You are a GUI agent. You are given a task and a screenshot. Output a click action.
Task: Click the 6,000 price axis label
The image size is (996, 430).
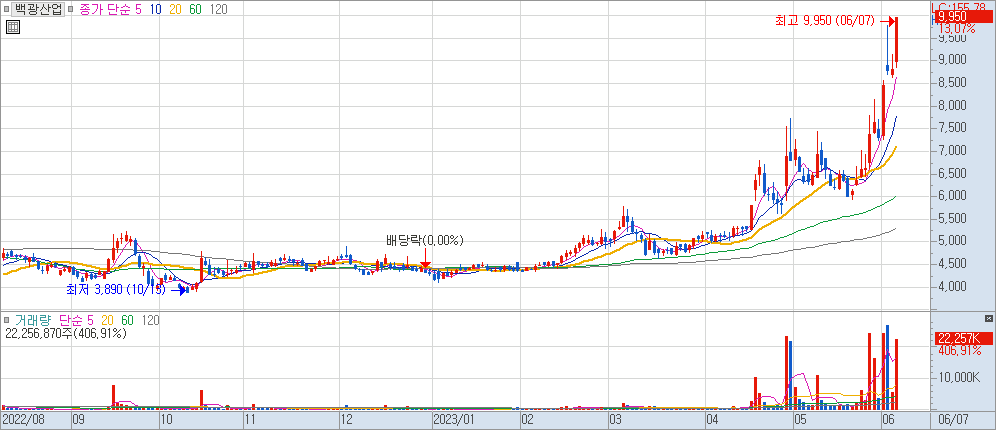(952, 196)
